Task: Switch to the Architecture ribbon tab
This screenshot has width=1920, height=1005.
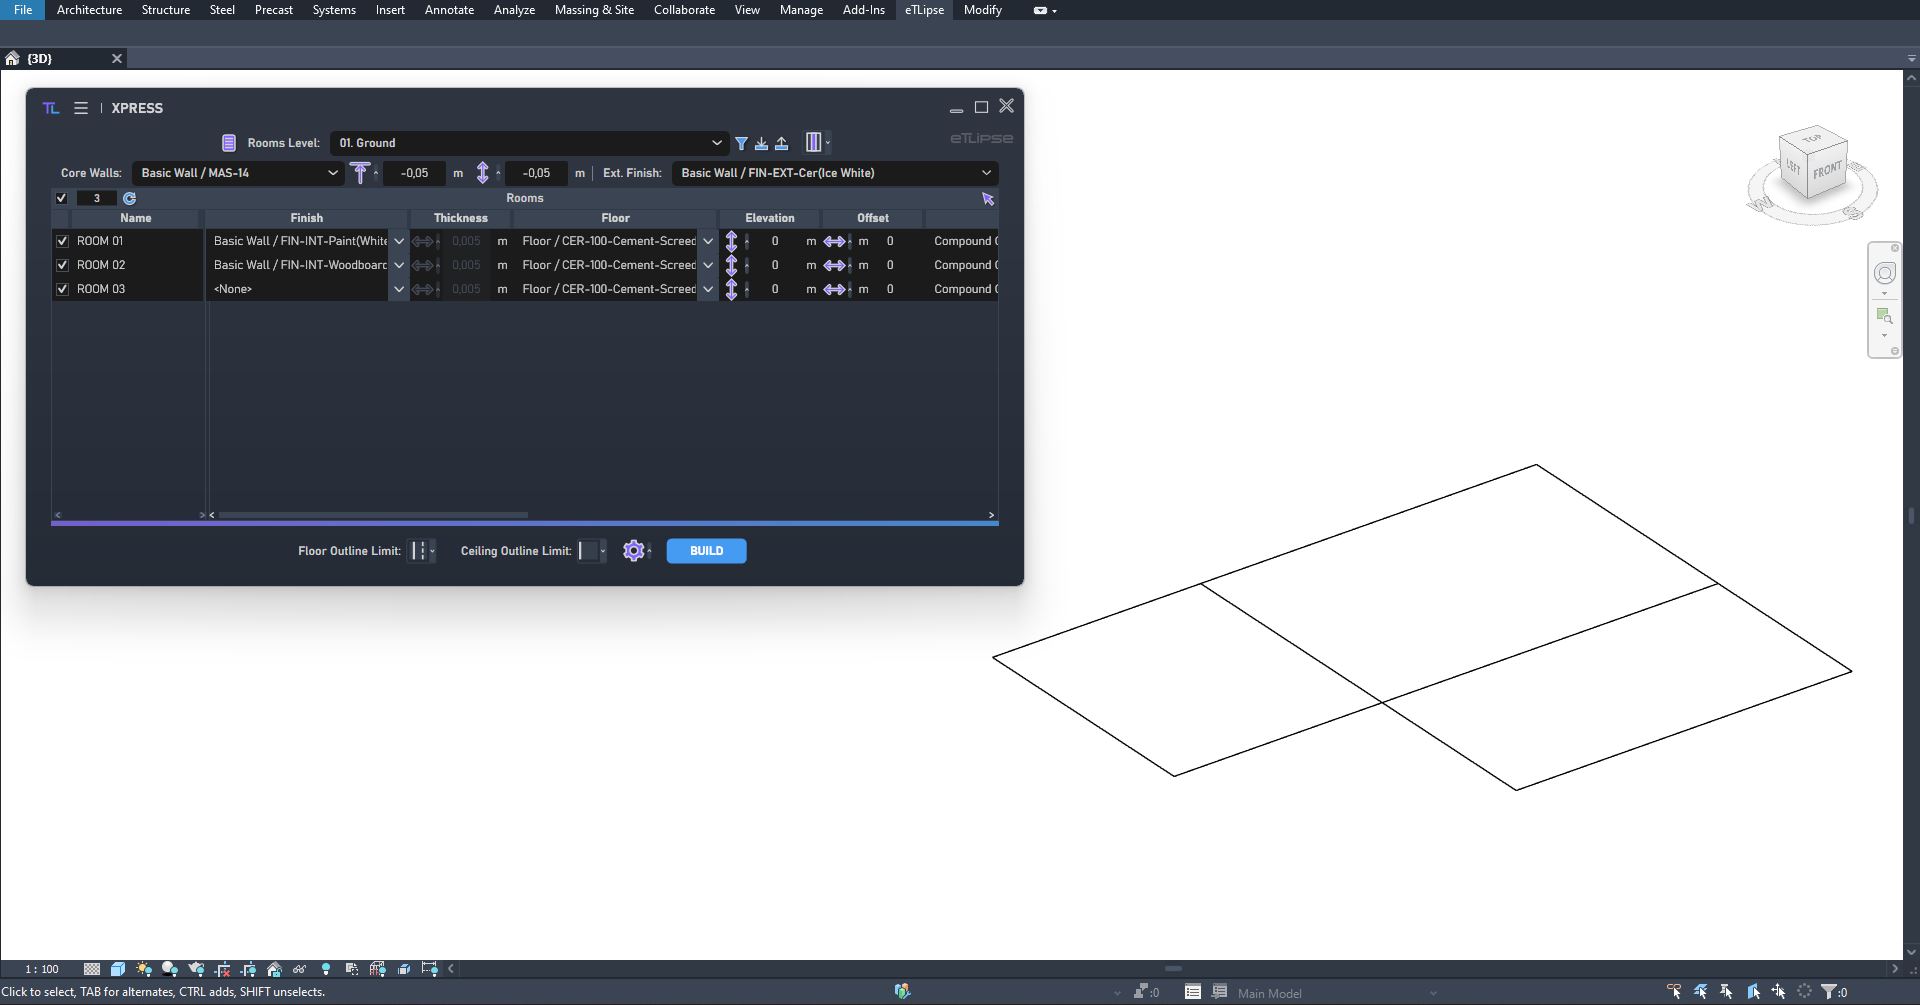Action: coord(89,10)
